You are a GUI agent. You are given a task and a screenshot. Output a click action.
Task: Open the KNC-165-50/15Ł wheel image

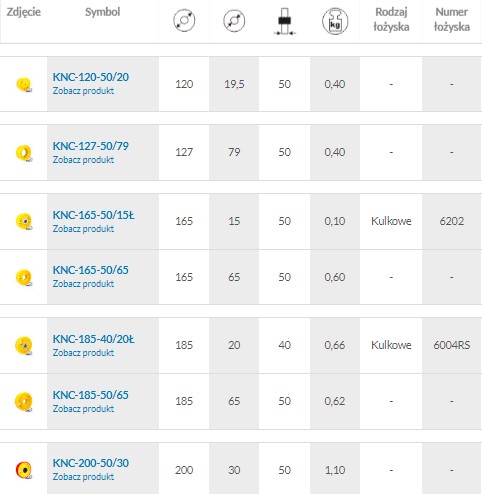24,221
